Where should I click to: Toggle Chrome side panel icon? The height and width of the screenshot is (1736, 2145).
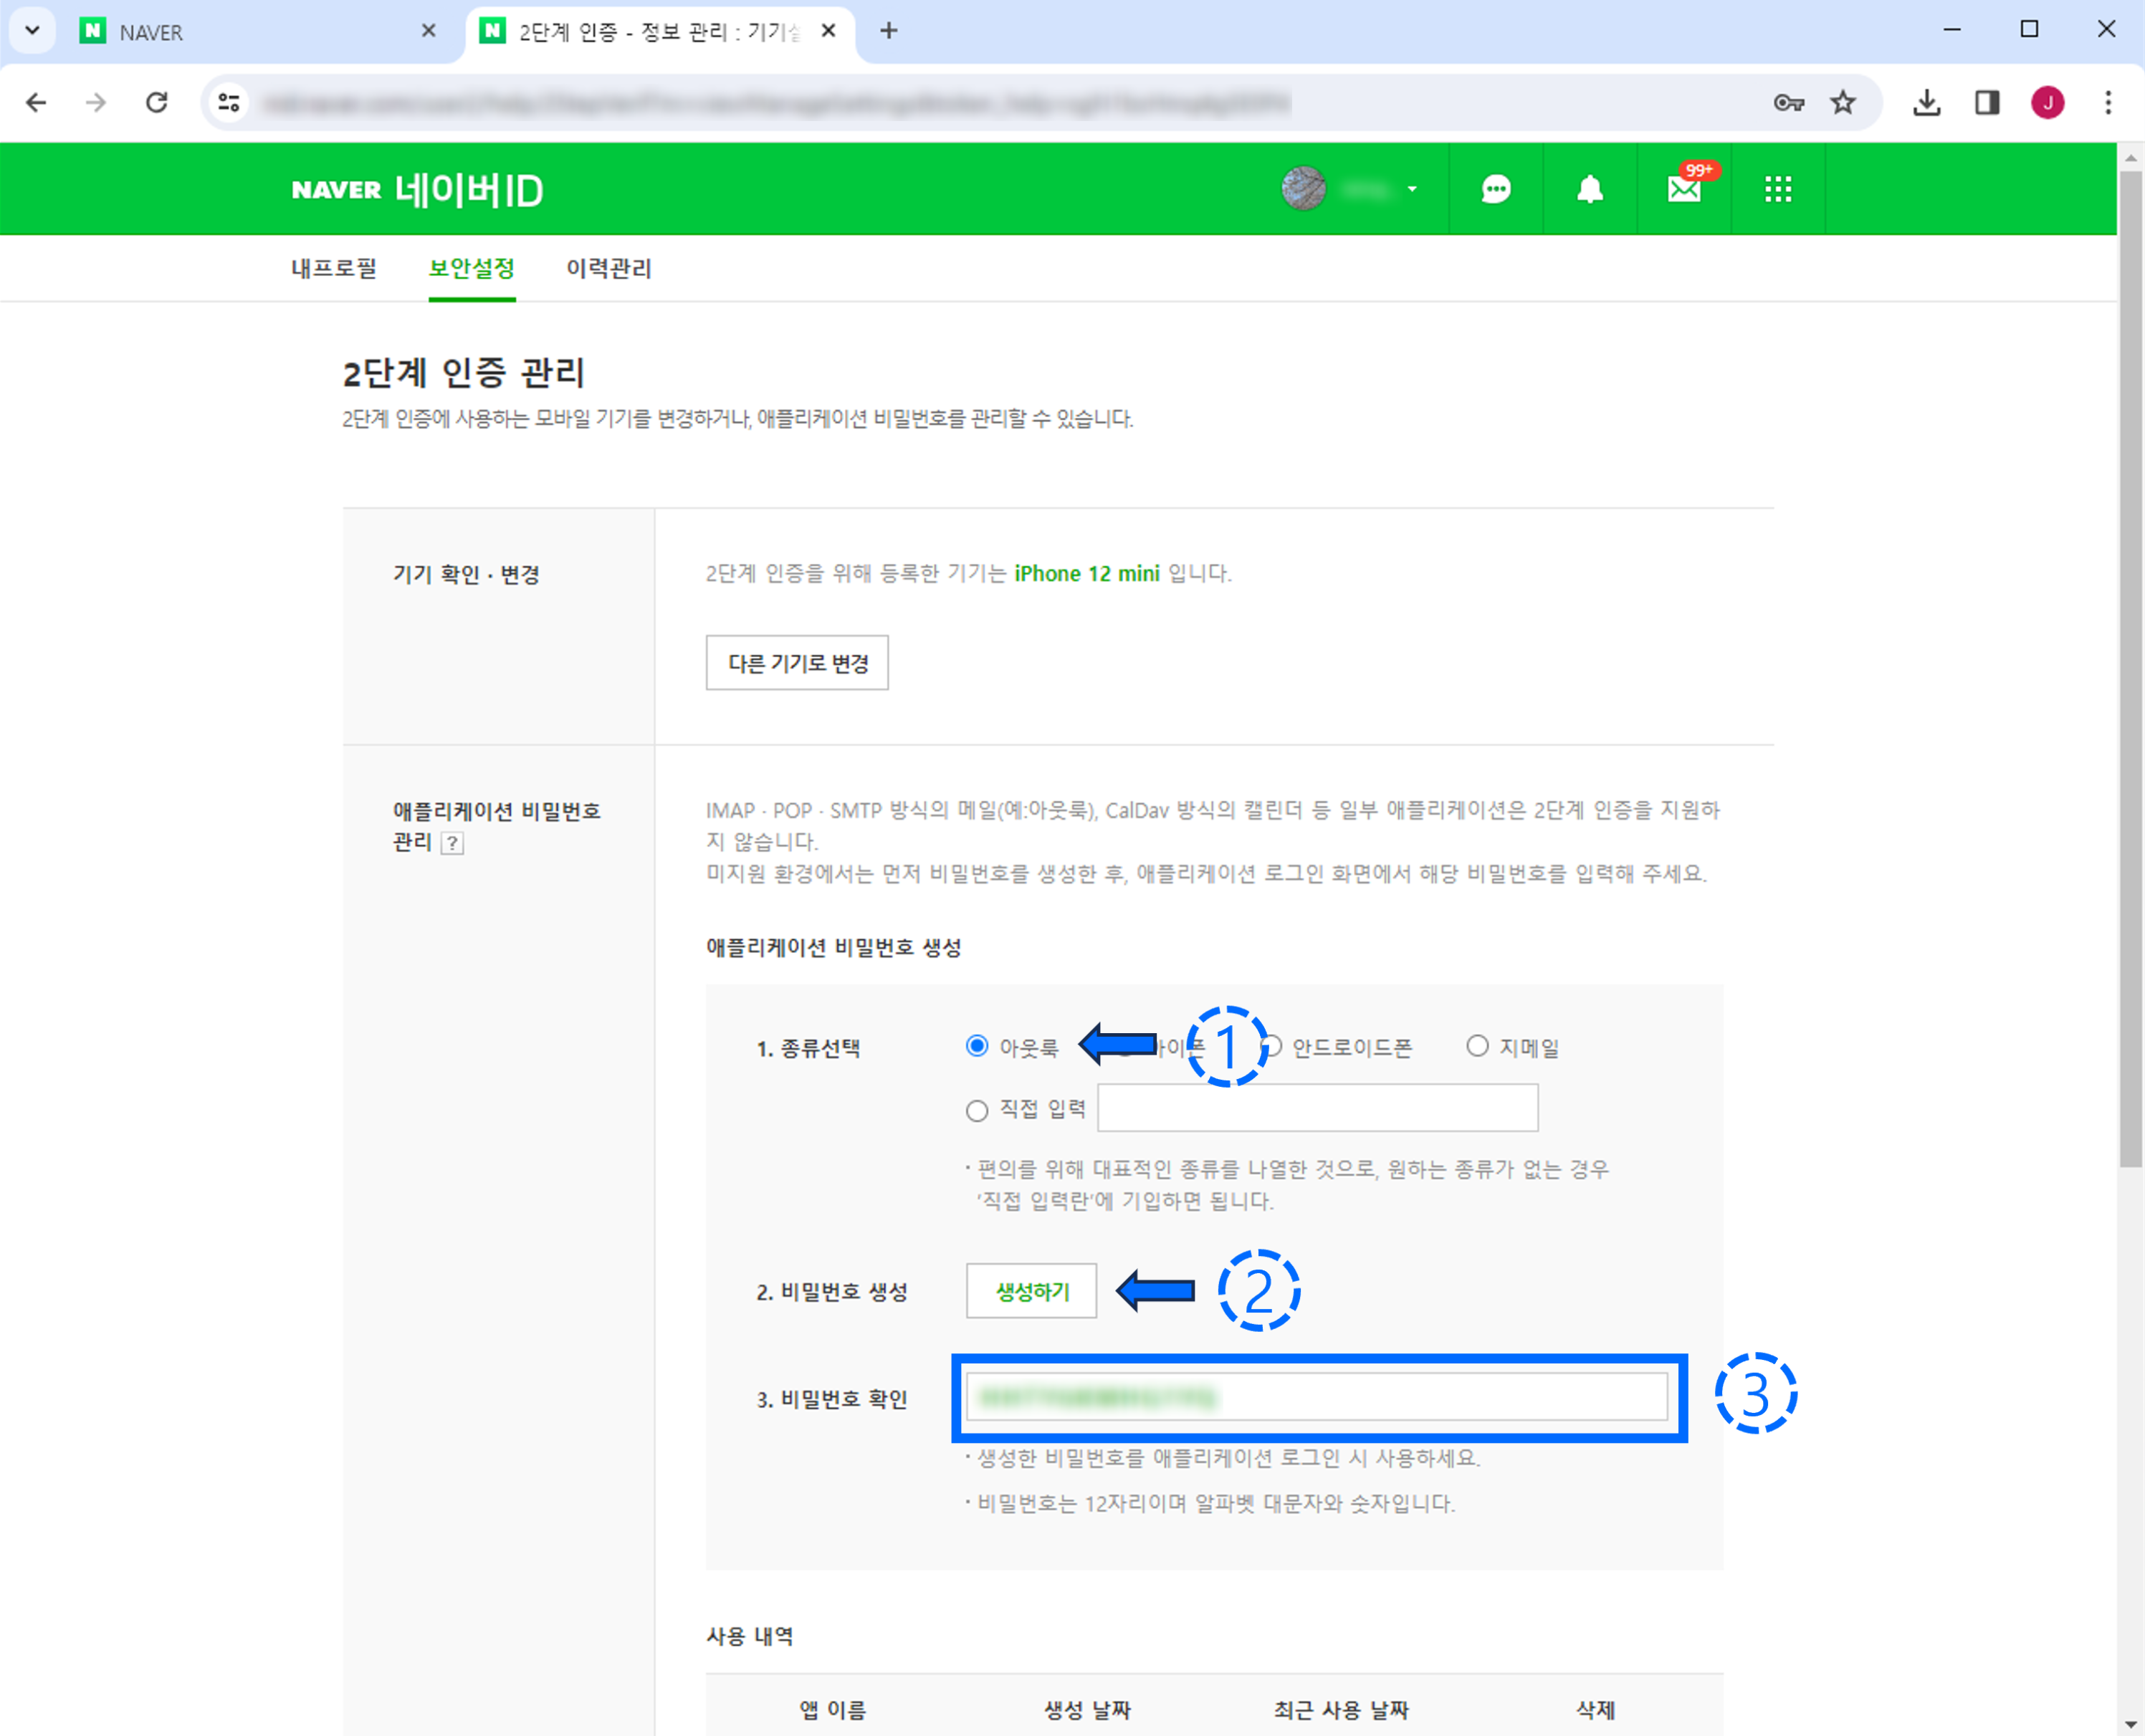[1986, 102]
